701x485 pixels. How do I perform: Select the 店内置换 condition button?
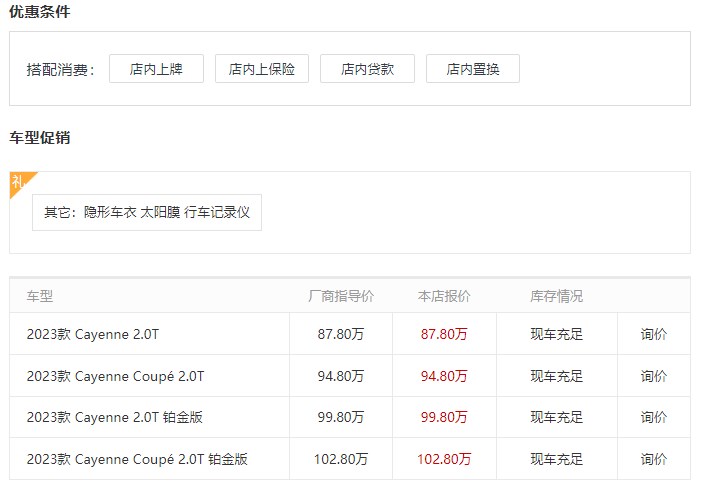[x=473, y=69]
